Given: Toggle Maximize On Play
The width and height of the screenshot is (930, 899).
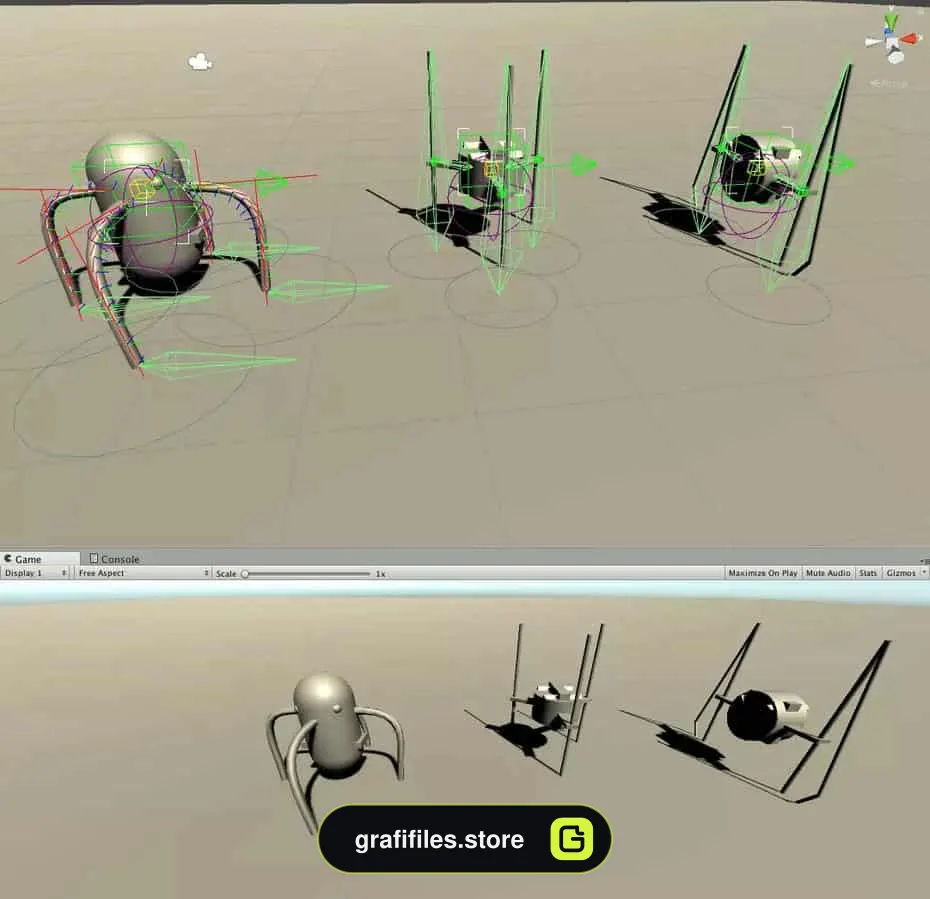Looking at the screenshot, I should coord(763,573).
